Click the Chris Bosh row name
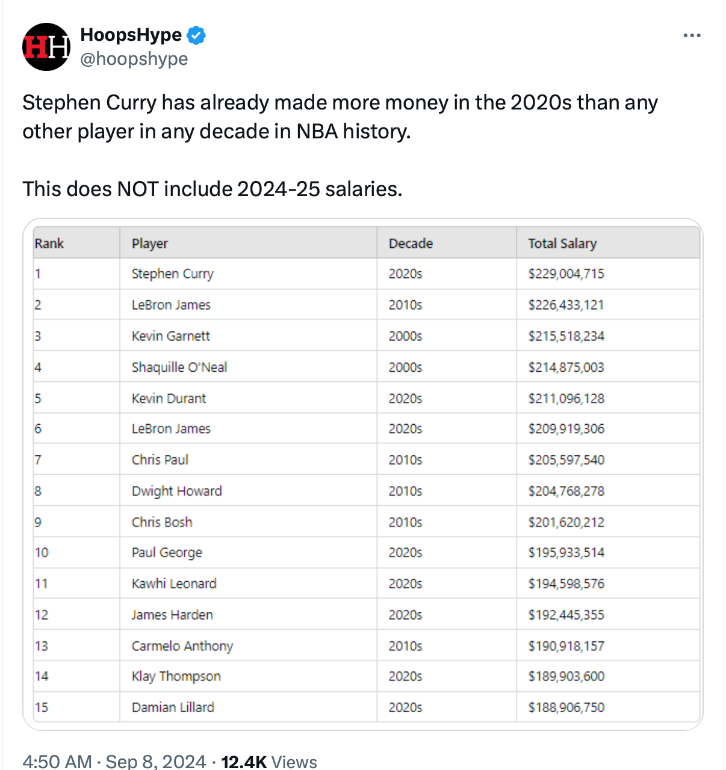Image resolution: width=726 pixels, height=770 pixels. click(x=162, y=522)
